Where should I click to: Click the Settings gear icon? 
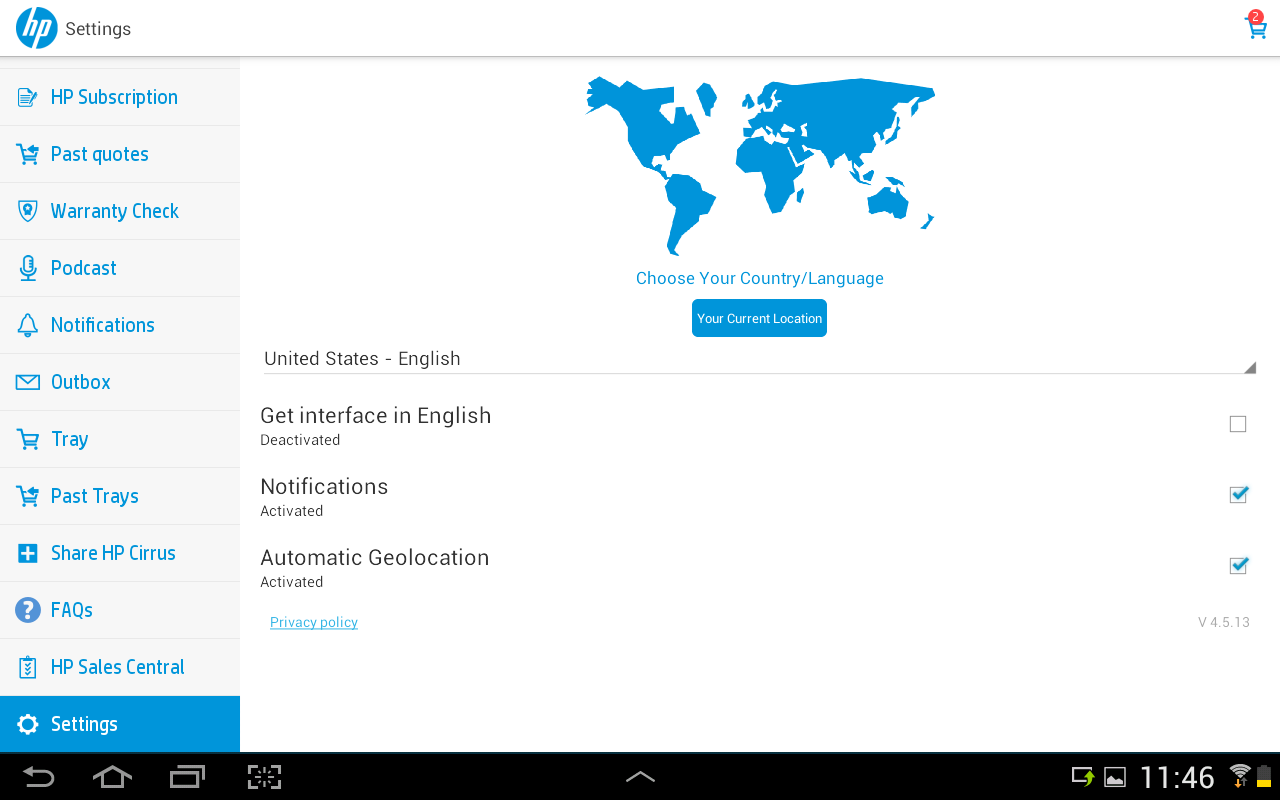click(28, 724)
